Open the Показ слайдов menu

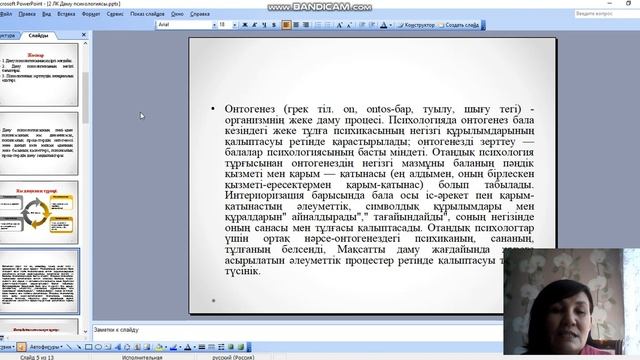click(x=147, y=14)
